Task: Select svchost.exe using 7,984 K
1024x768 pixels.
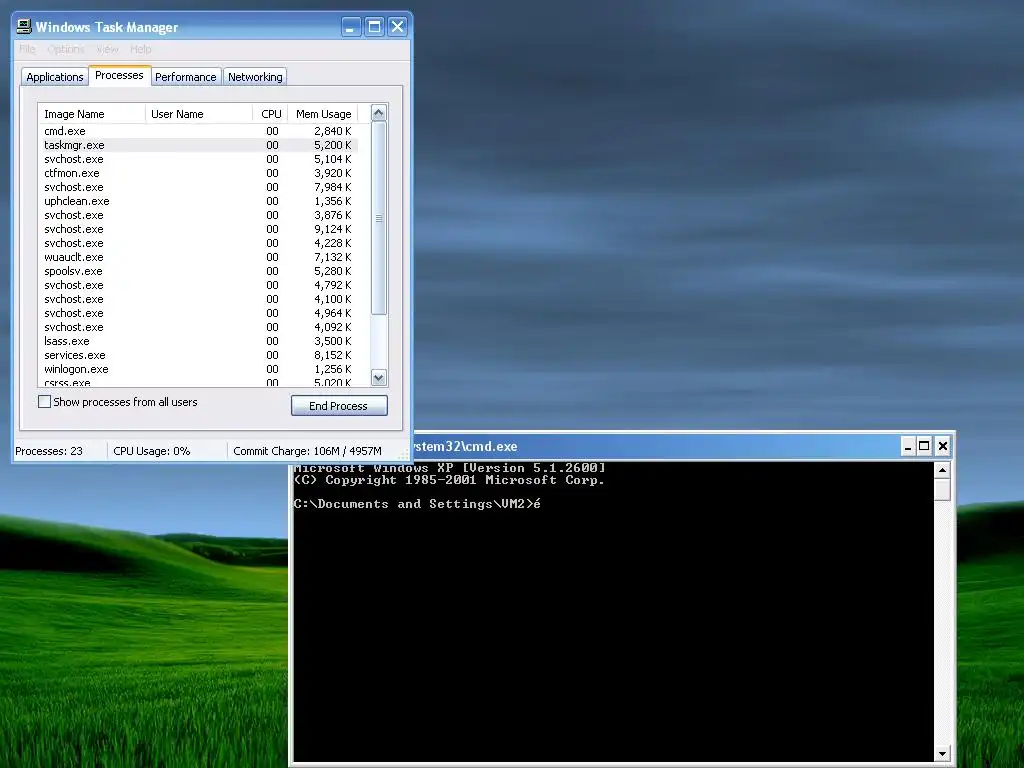Action: click(199, 187)
